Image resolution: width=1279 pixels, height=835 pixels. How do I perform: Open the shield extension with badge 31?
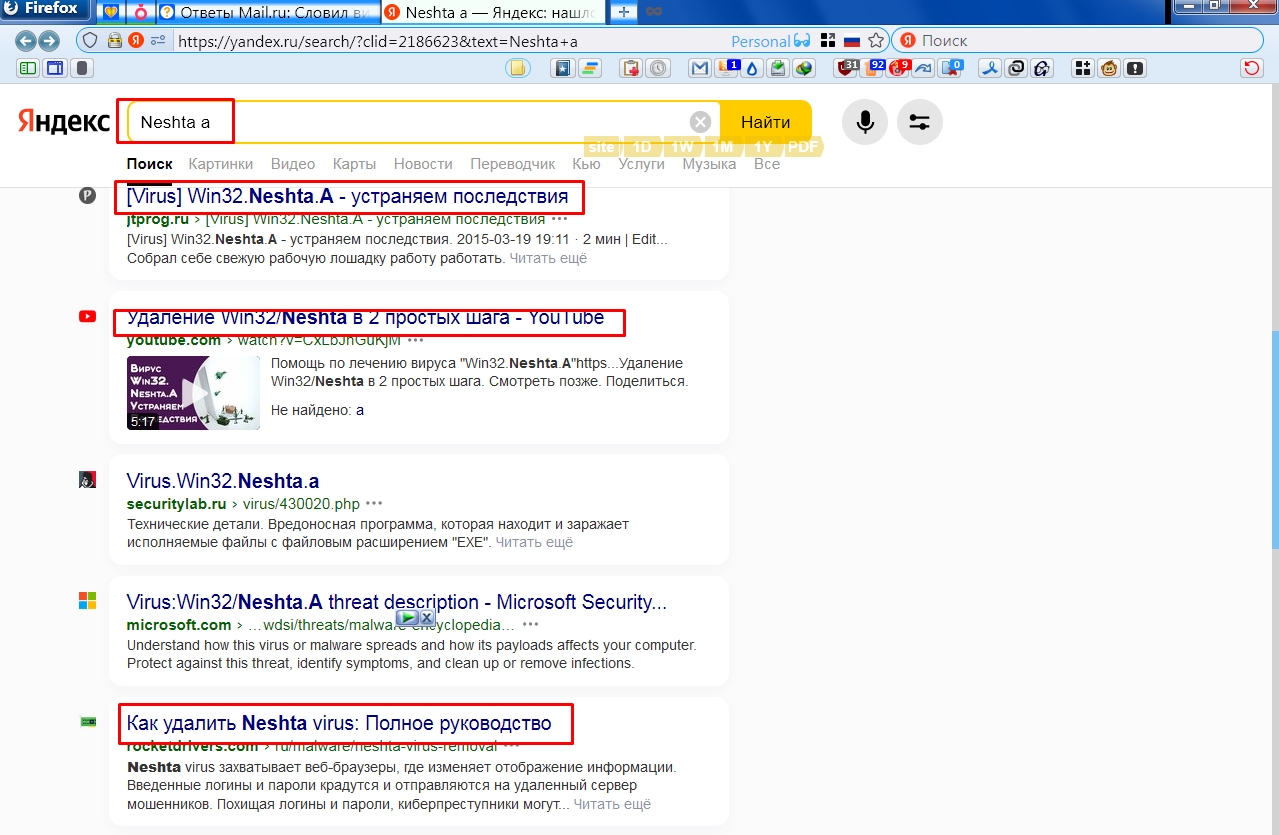(x=847, y=68)
